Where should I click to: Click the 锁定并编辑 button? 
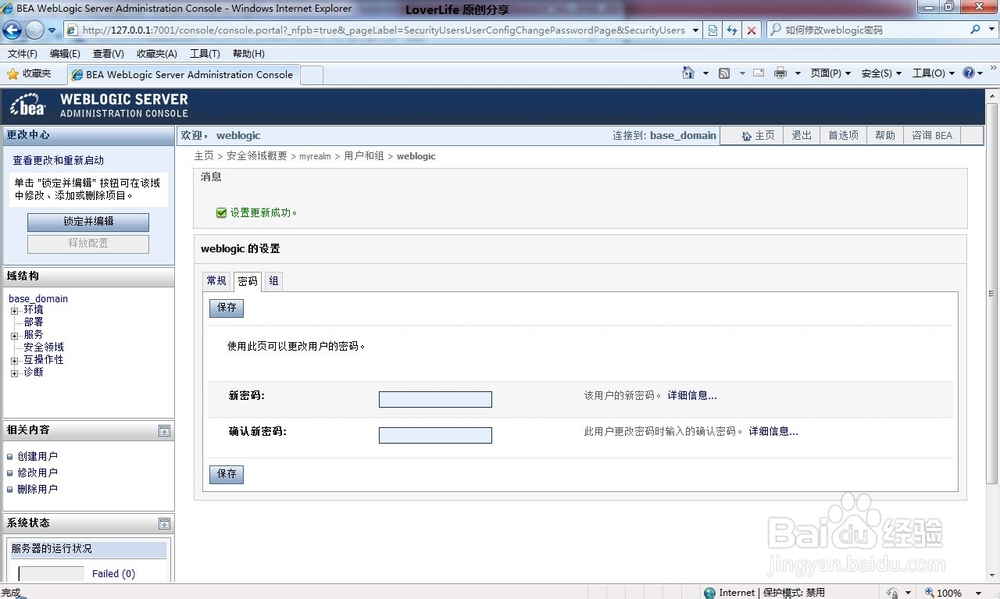87,222
